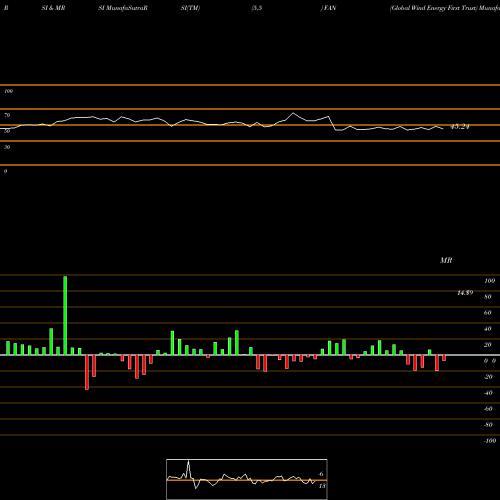Image resolution: width=500 pixels, height=500 pixels.
Task: Click the current RSI value 45.24
Action: click(460, 127)
